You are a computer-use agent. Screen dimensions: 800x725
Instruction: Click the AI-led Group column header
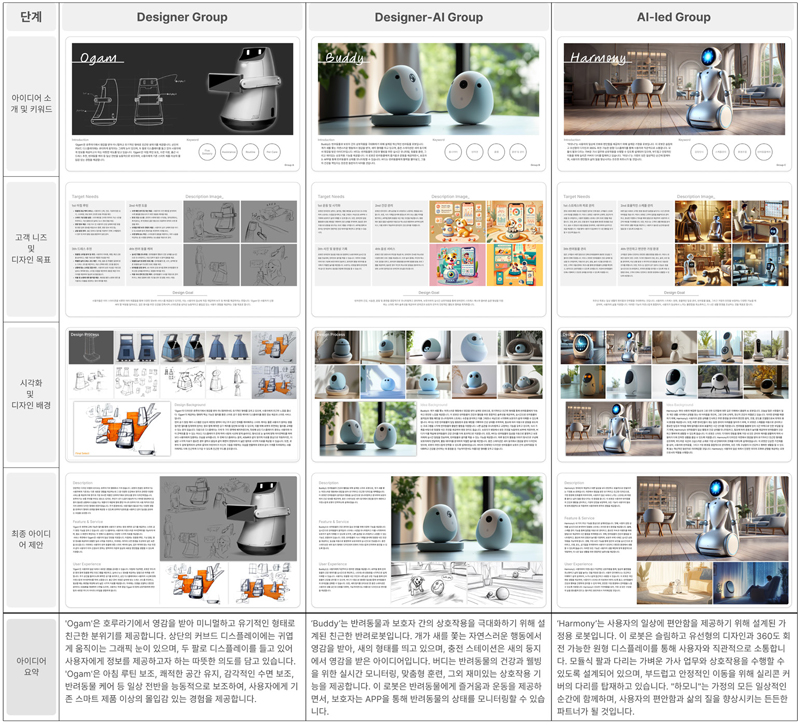click(675, 17)
